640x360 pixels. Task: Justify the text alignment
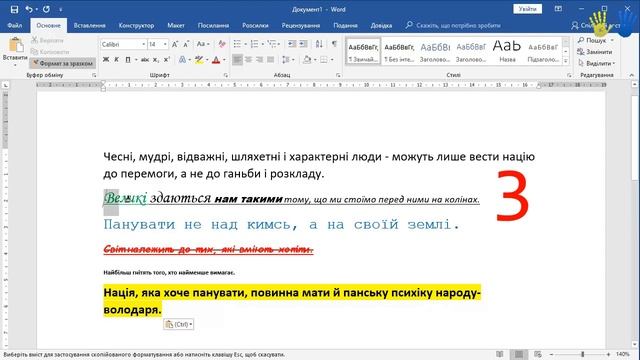(x=270, y=60)
